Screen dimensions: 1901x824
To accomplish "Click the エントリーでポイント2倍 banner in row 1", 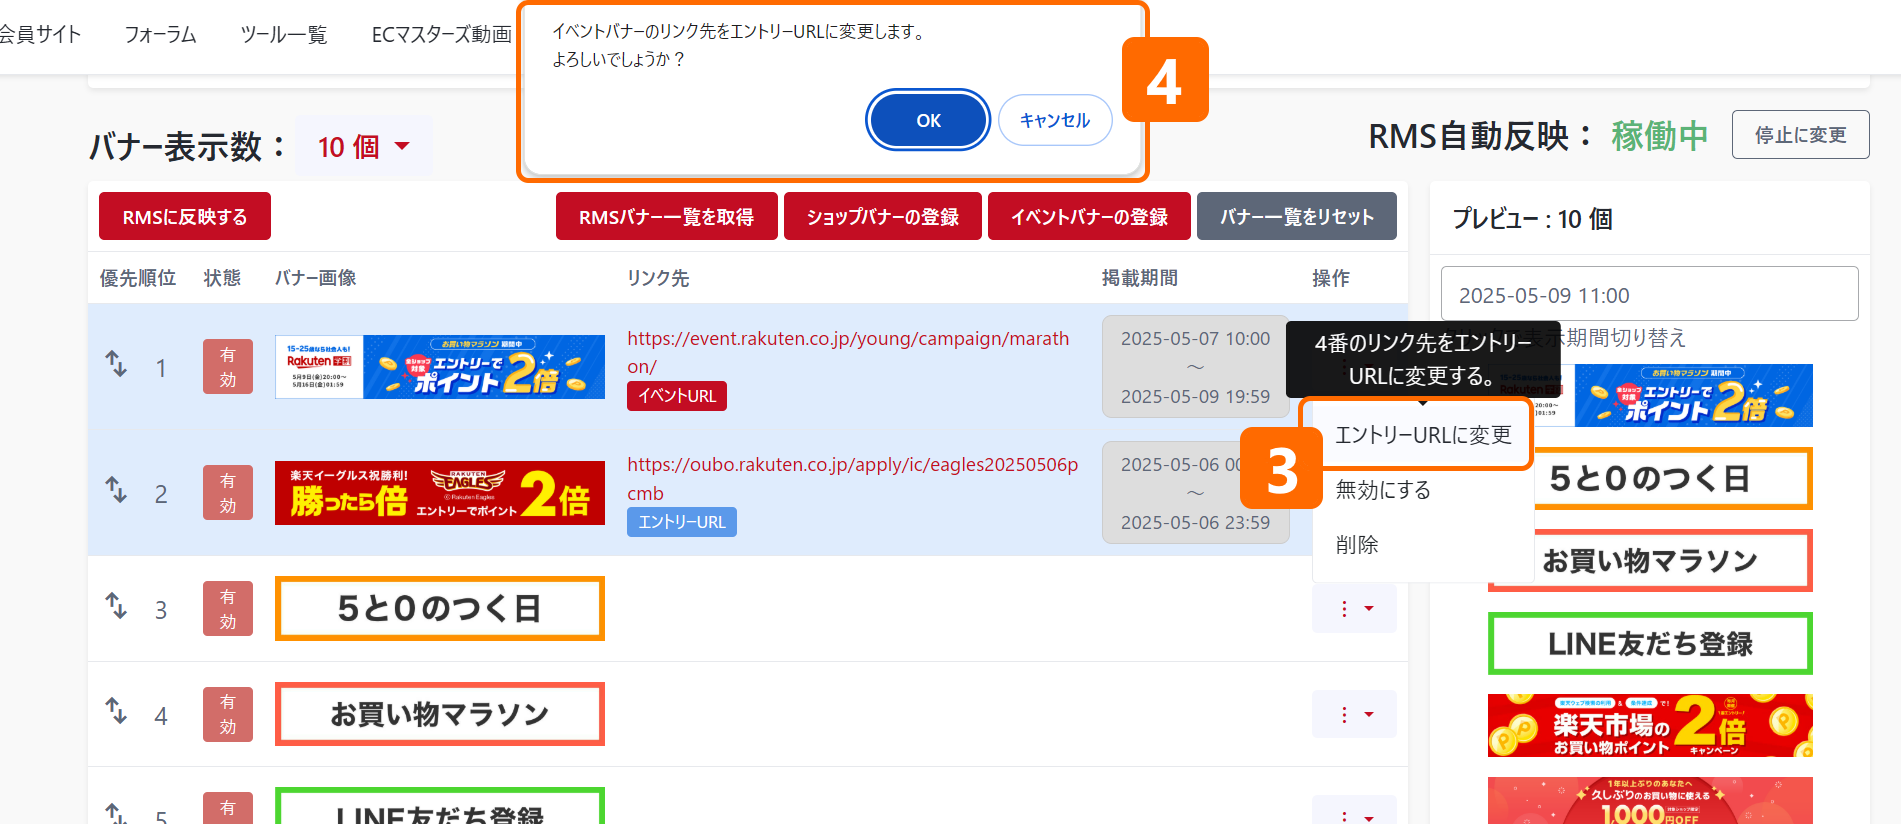I will coord(440,367).
